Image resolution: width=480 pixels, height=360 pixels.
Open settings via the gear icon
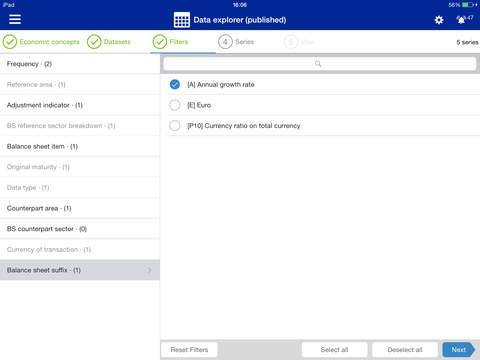[x=439, y=20]
